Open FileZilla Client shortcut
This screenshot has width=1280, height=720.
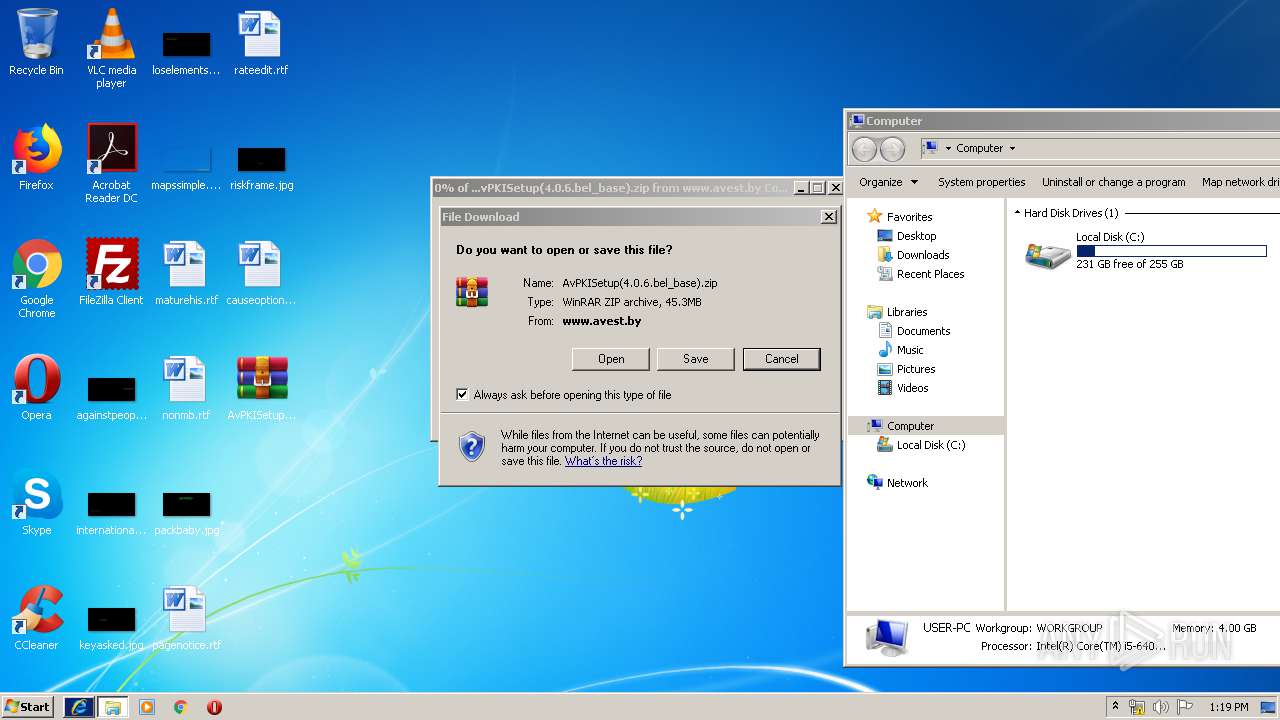[111, 272]
